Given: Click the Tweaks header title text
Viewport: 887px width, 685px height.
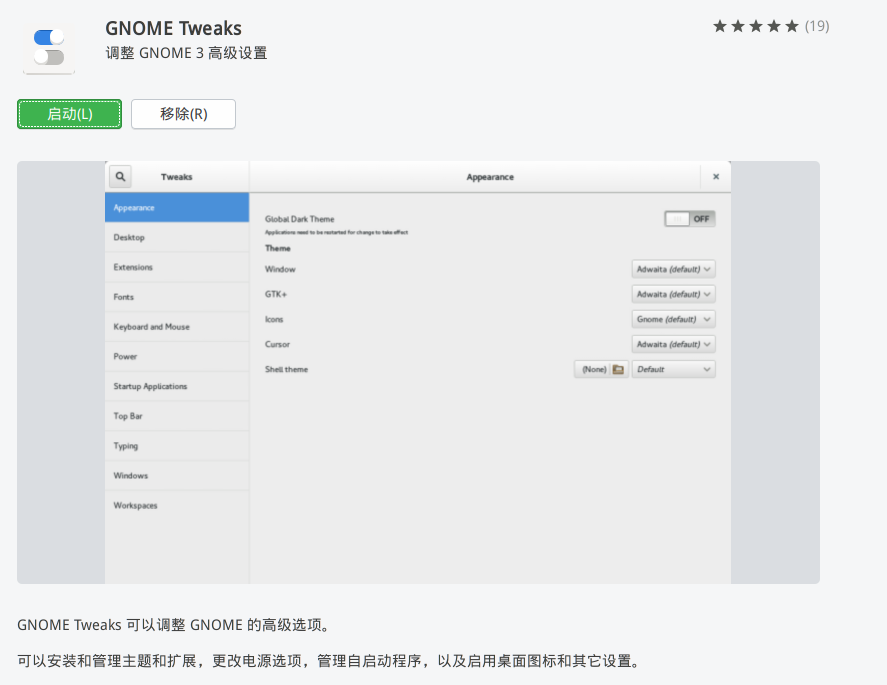Looking at the screenshot, I should (176, 177).
